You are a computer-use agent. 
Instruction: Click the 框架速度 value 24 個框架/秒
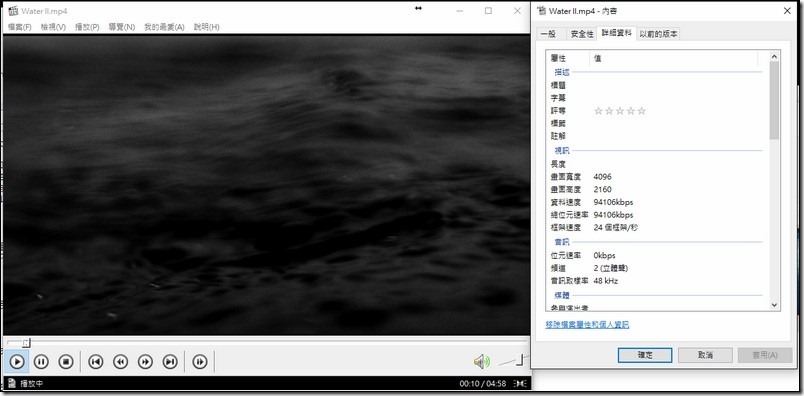615,227
